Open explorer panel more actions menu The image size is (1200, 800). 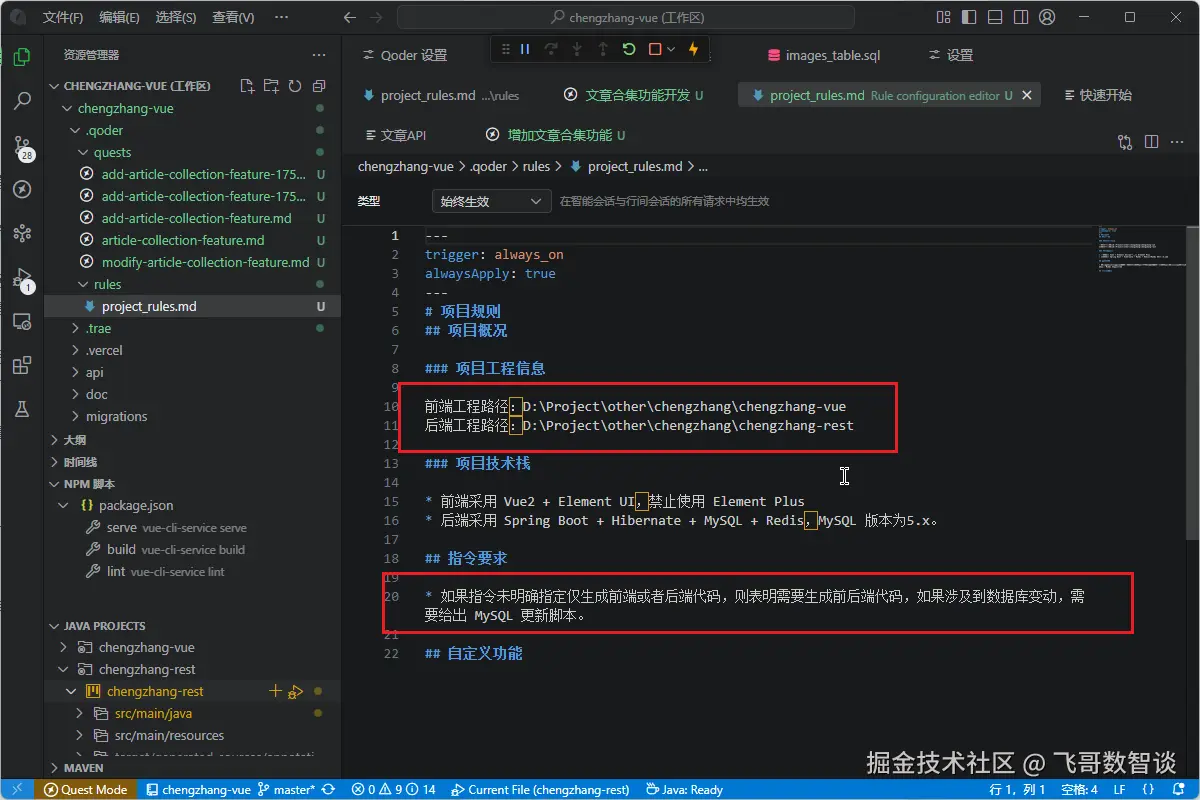click(x=319, y=55)
